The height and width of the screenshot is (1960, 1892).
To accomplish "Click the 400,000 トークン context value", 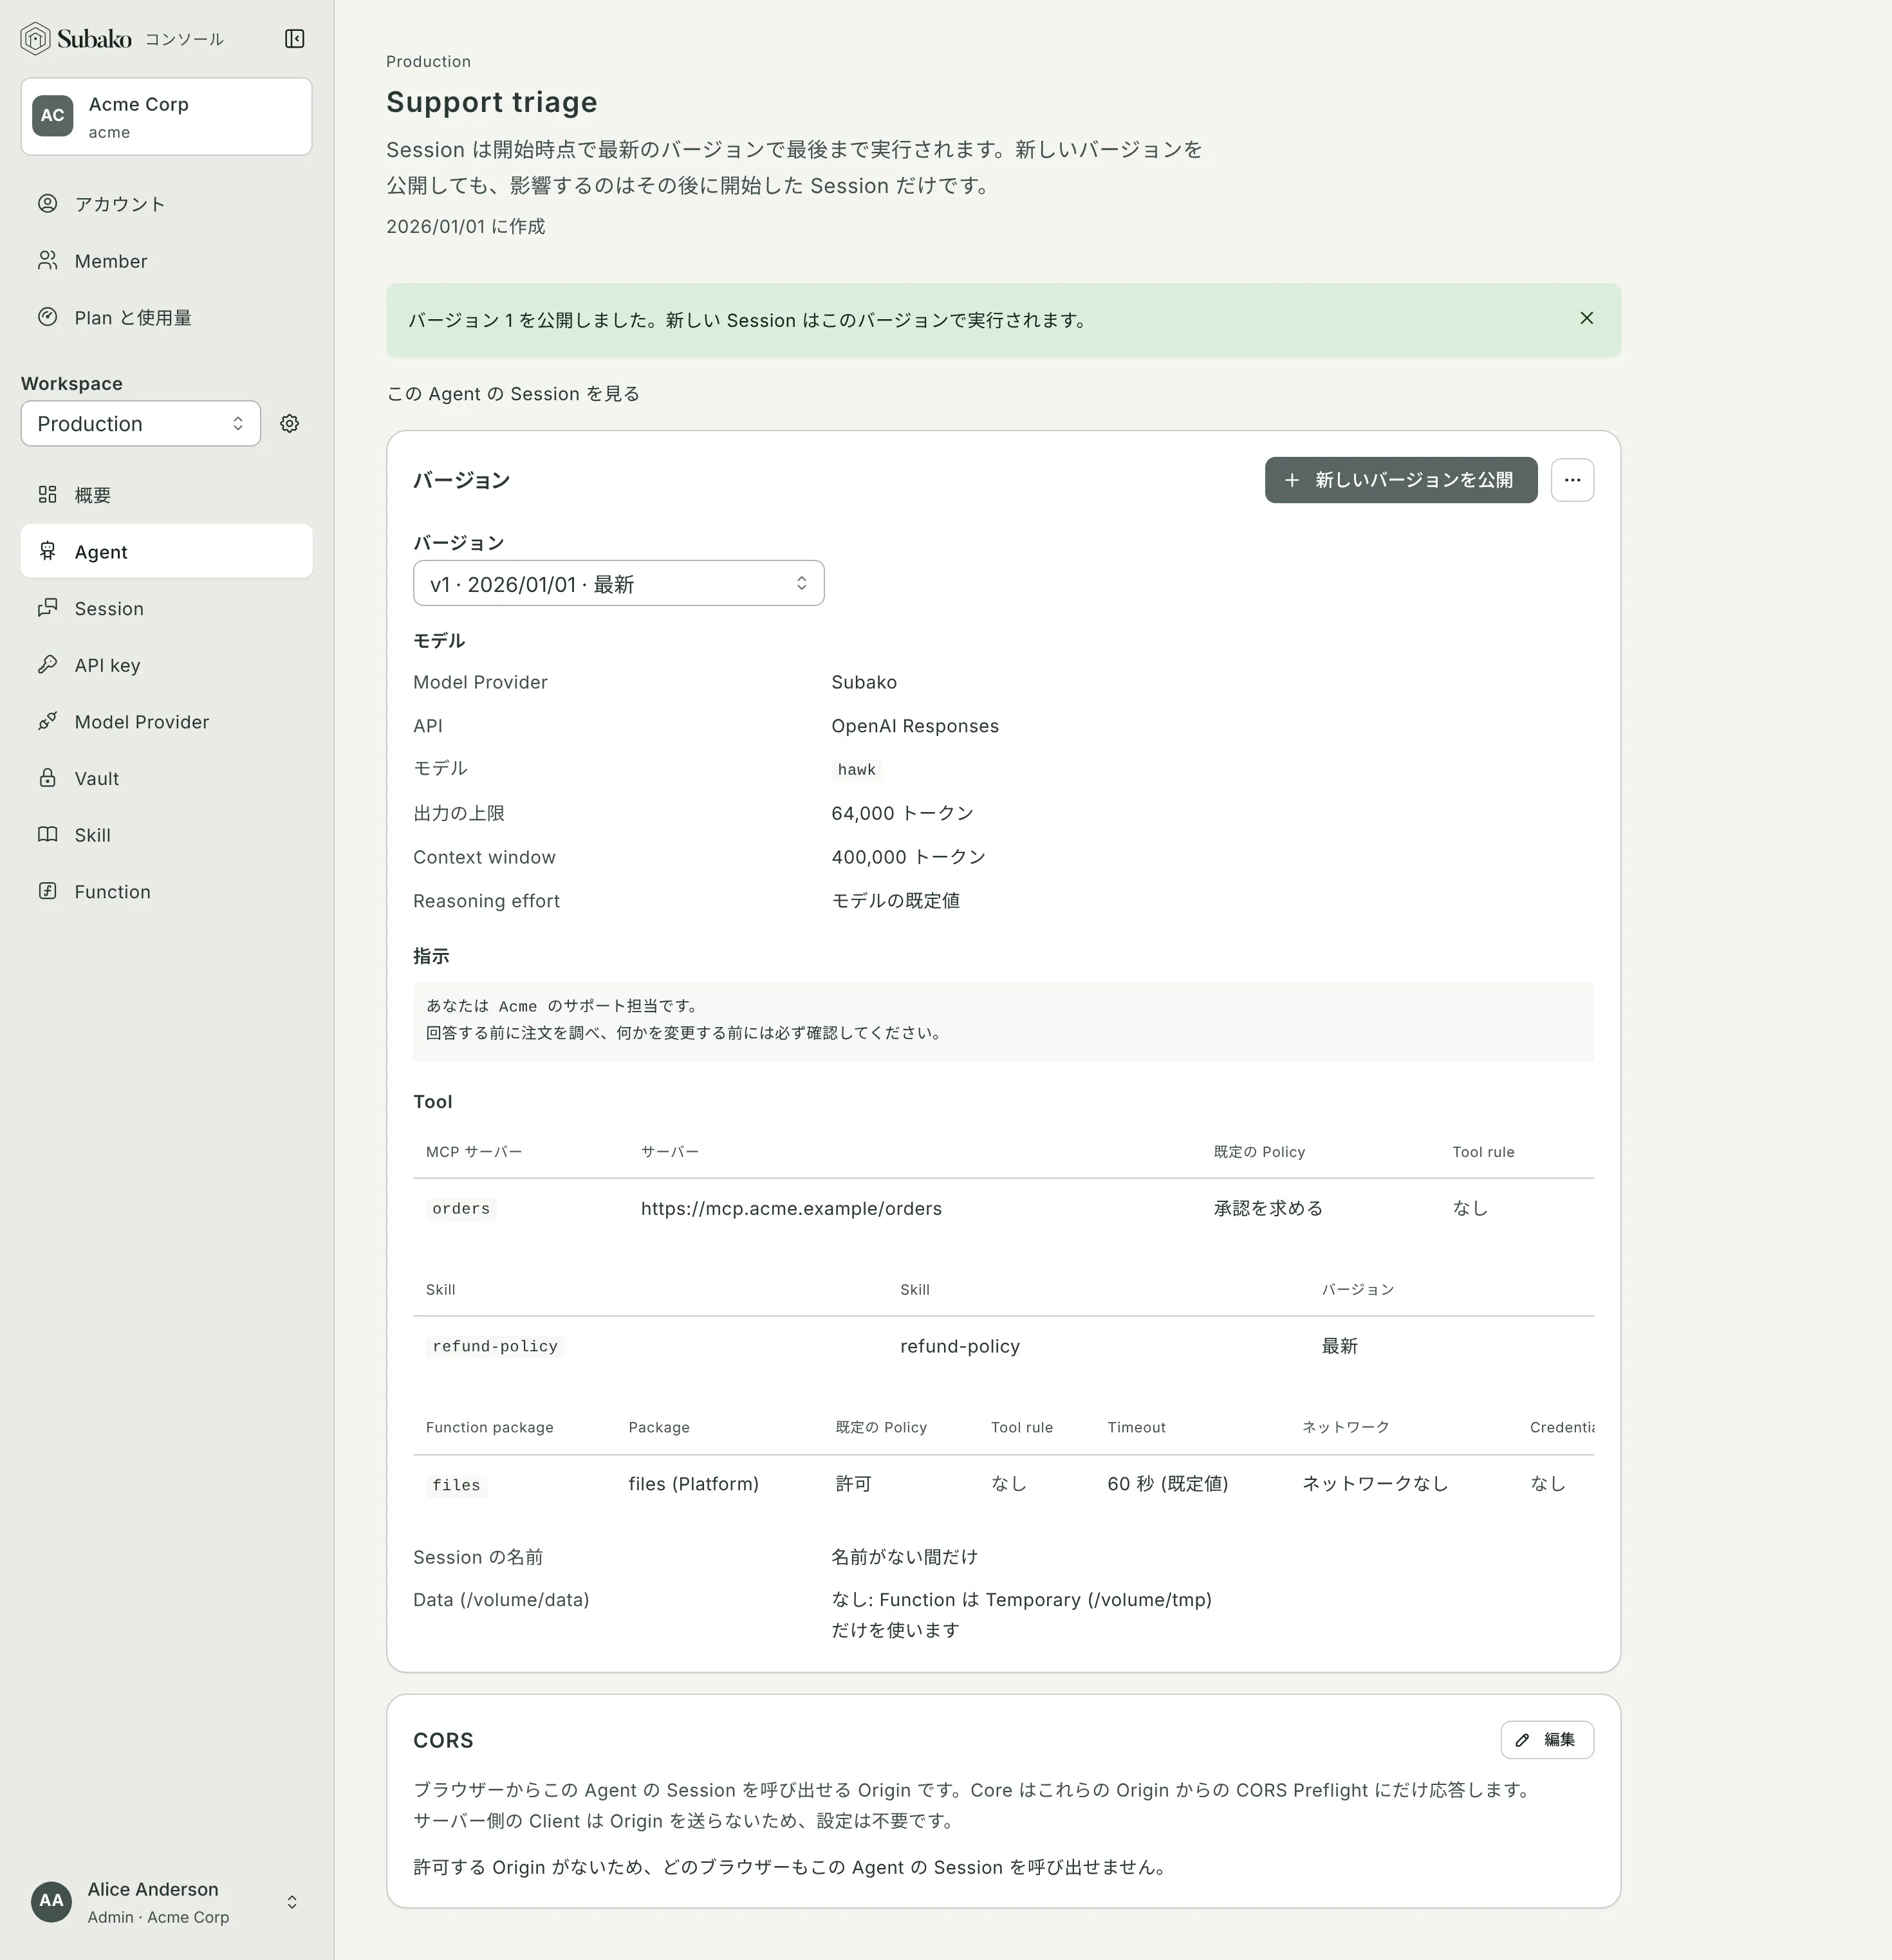I will (908, 857).
